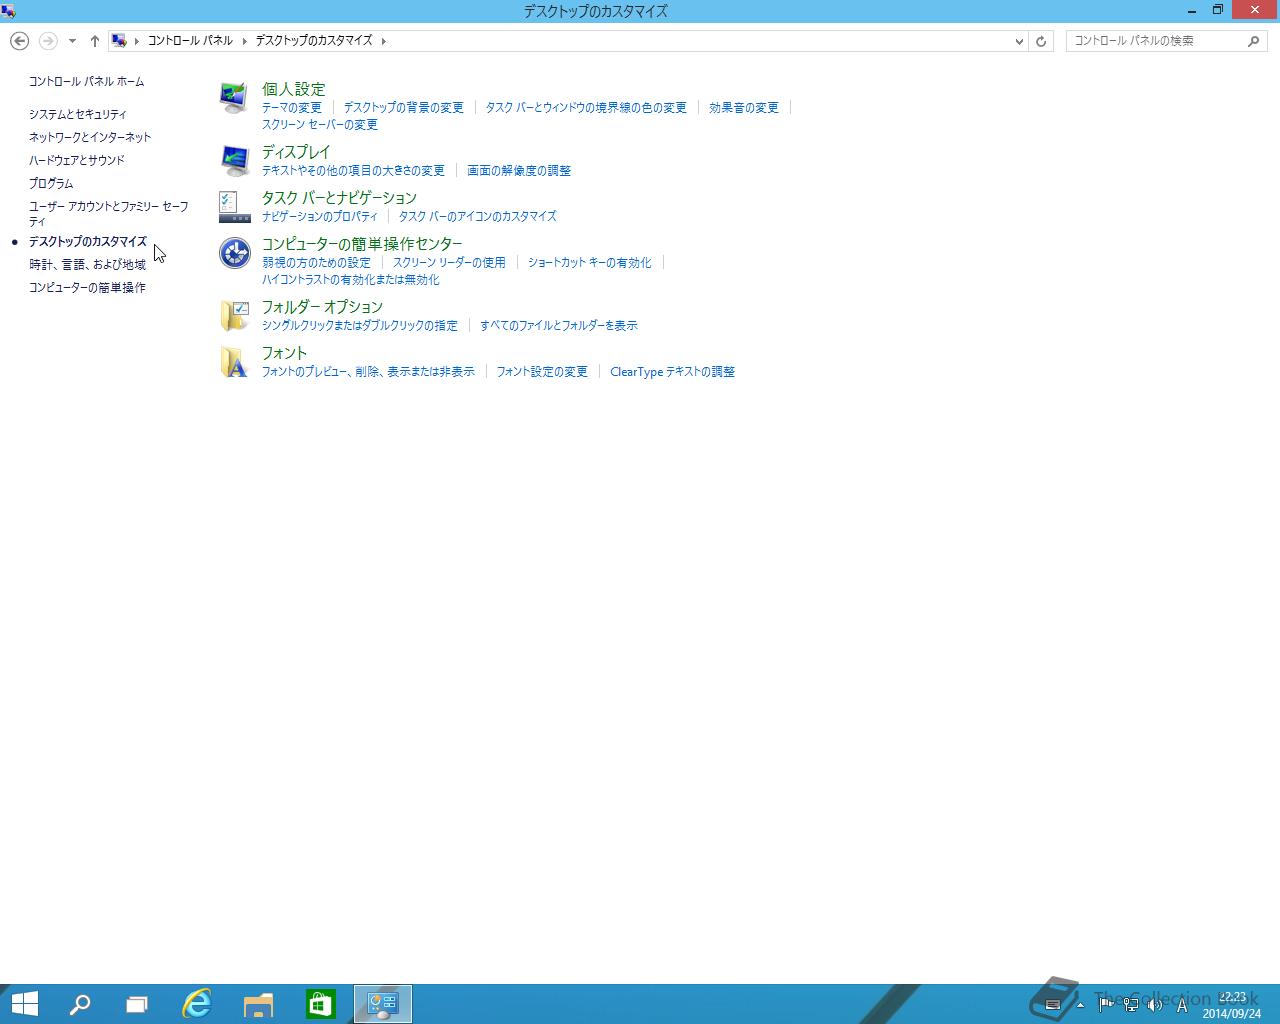Go to コントロール パネル ホーム
The width and height of the screenshot is (1280, 1024).
86,82
